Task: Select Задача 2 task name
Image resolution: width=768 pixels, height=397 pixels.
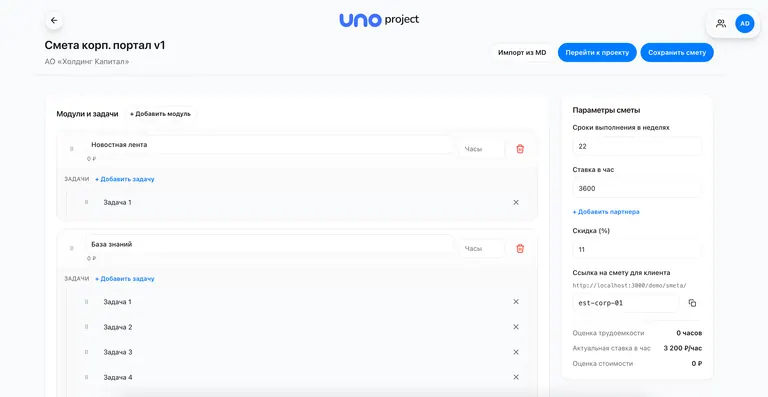Action: click(118, 327)
